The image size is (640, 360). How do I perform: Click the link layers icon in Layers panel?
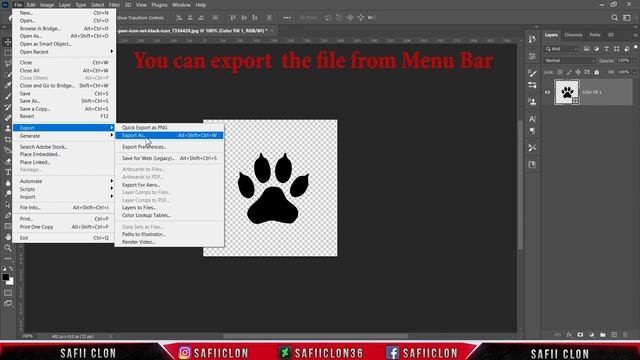(558, 335)
